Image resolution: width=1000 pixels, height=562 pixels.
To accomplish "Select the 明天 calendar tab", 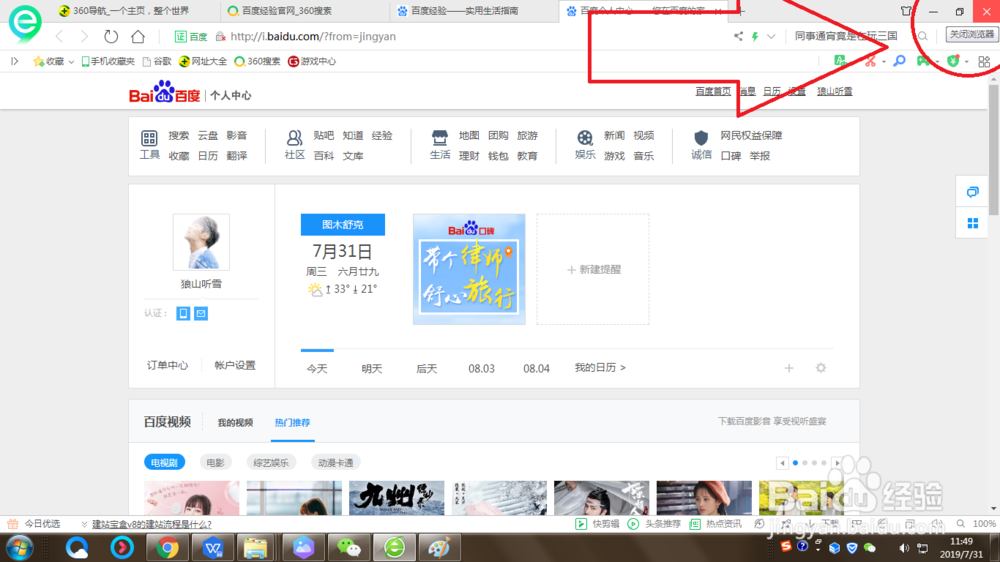I will tap(372, 369).
